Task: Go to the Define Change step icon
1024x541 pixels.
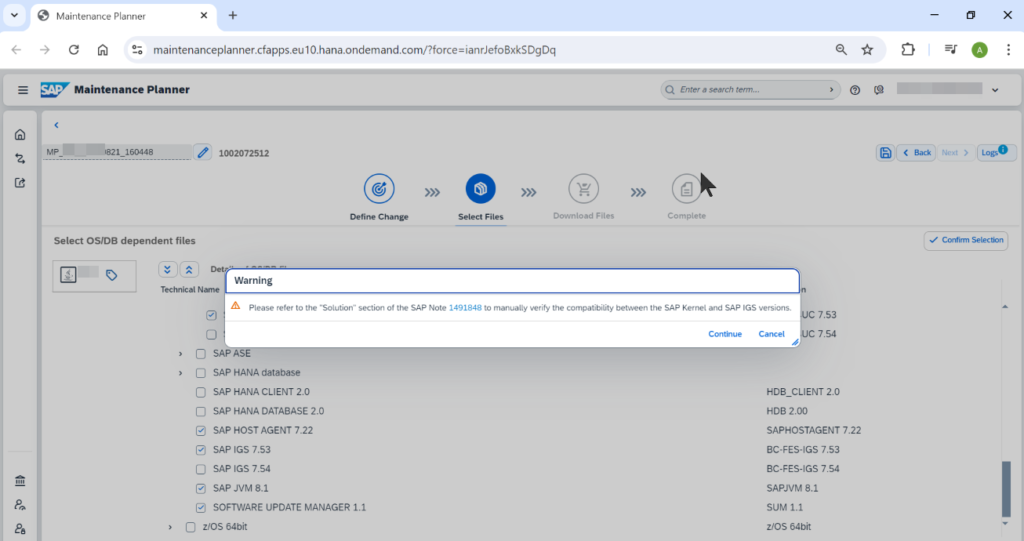Action: (x=379, y=189)
